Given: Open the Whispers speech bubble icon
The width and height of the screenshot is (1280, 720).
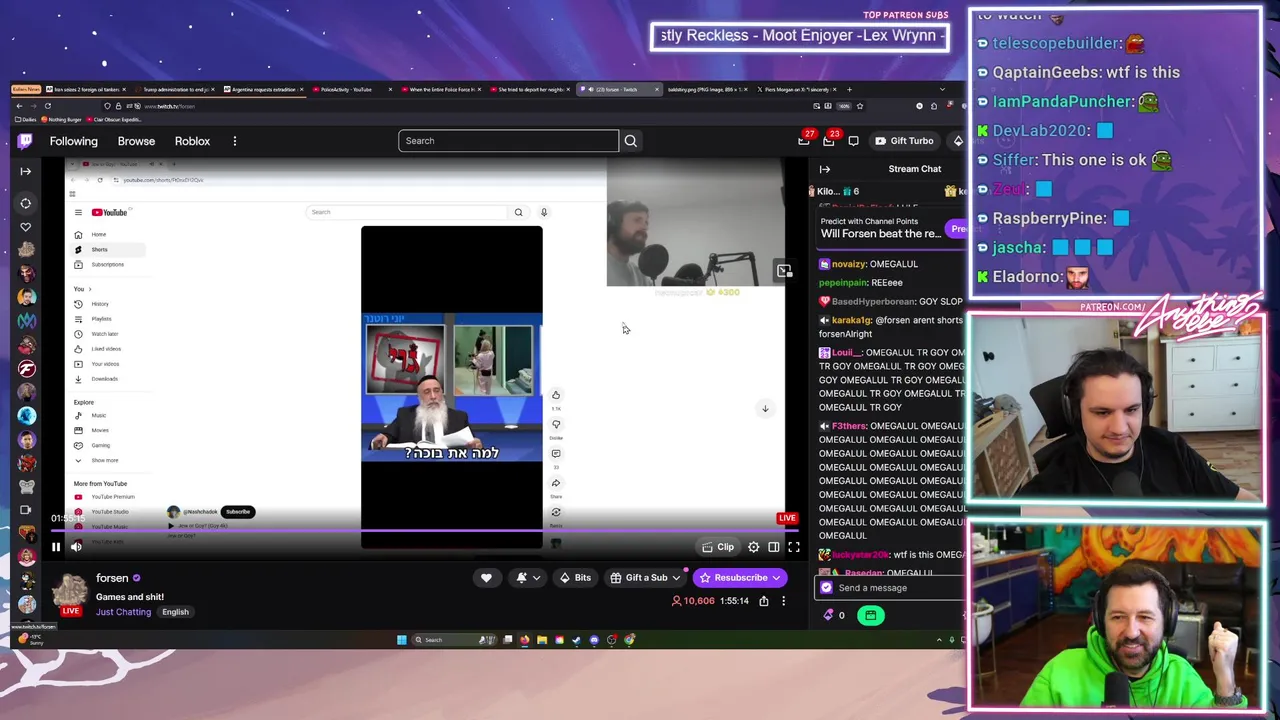Looking at the screenshot, I should coord(853,141).
